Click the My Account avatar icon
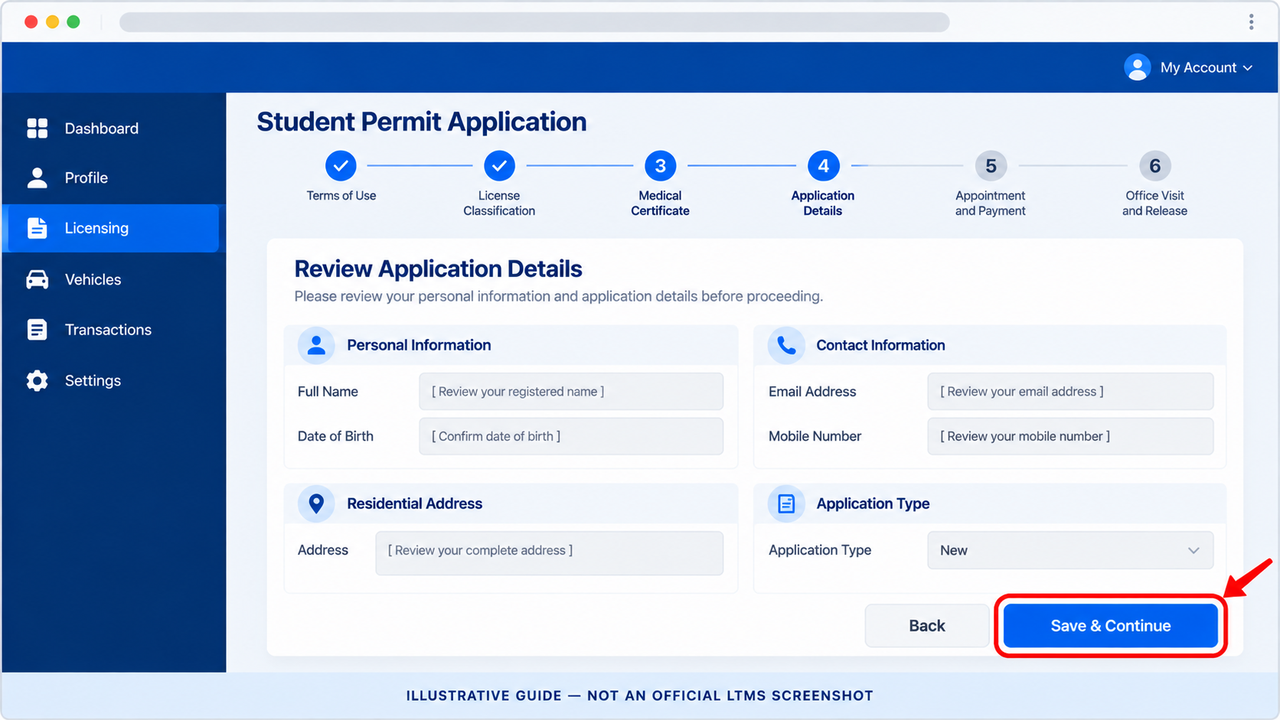This screenshot has height=720, width=1280. [x=1137, y=67]
